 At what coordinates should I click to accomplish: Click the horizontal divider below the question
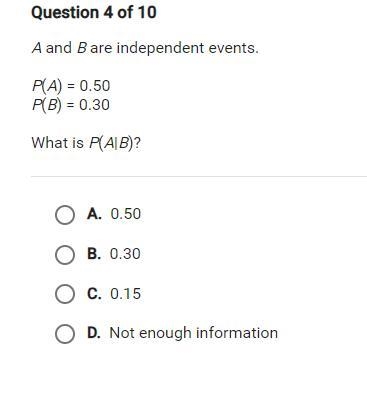199,176
